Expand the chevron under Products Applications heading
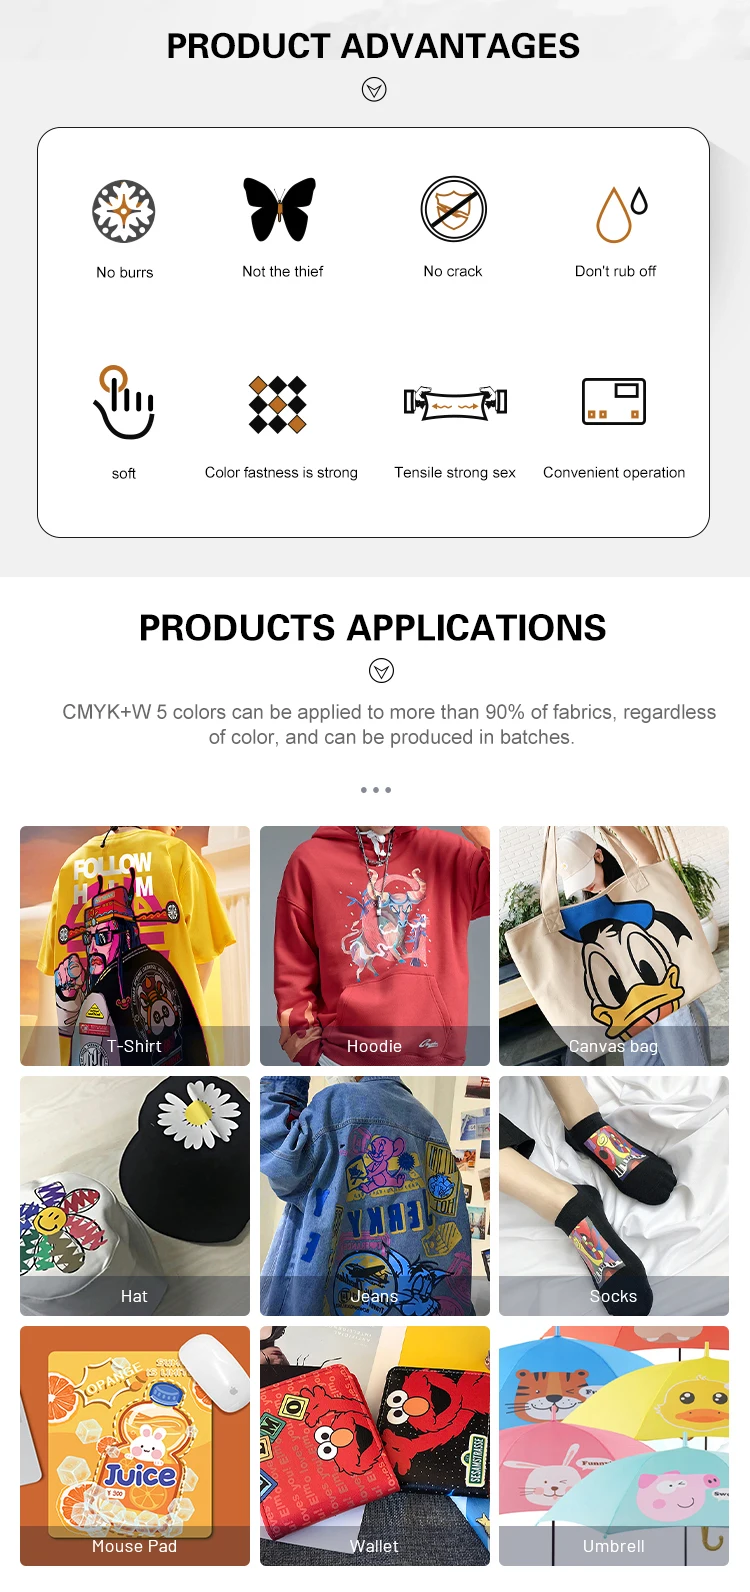This screenshot has width=750, height=1592. pyautogui.click(x=381, y=670)
